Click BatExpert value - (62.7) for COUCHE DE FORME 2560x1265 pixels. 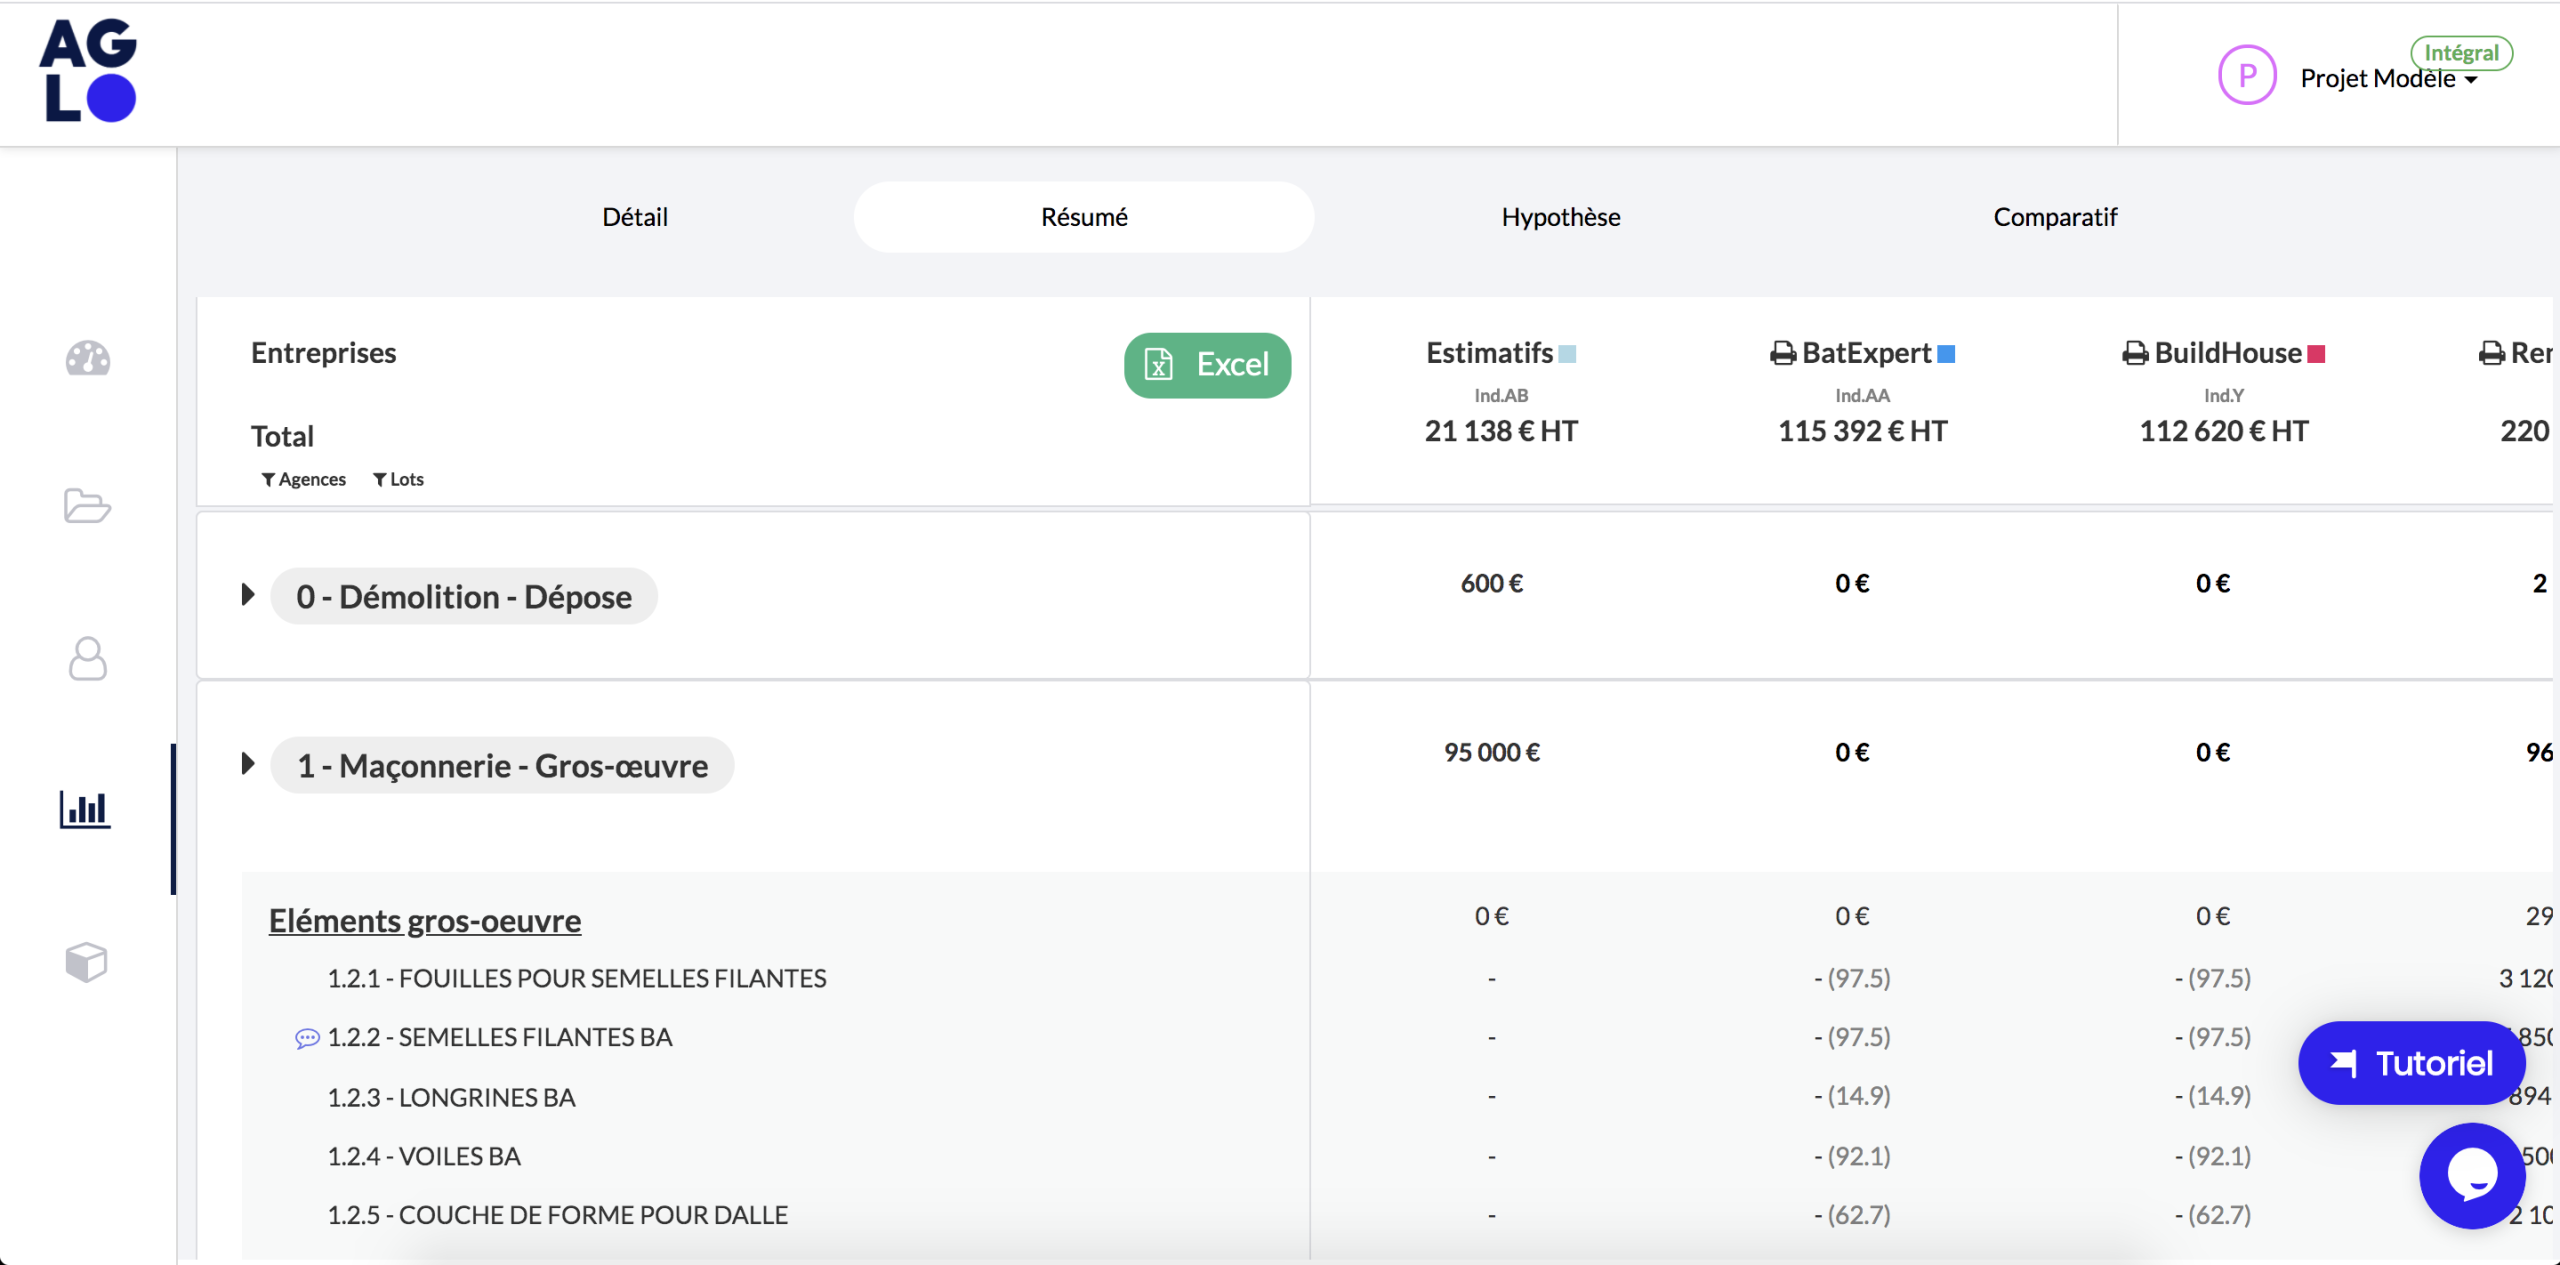pos(1852,1215)
